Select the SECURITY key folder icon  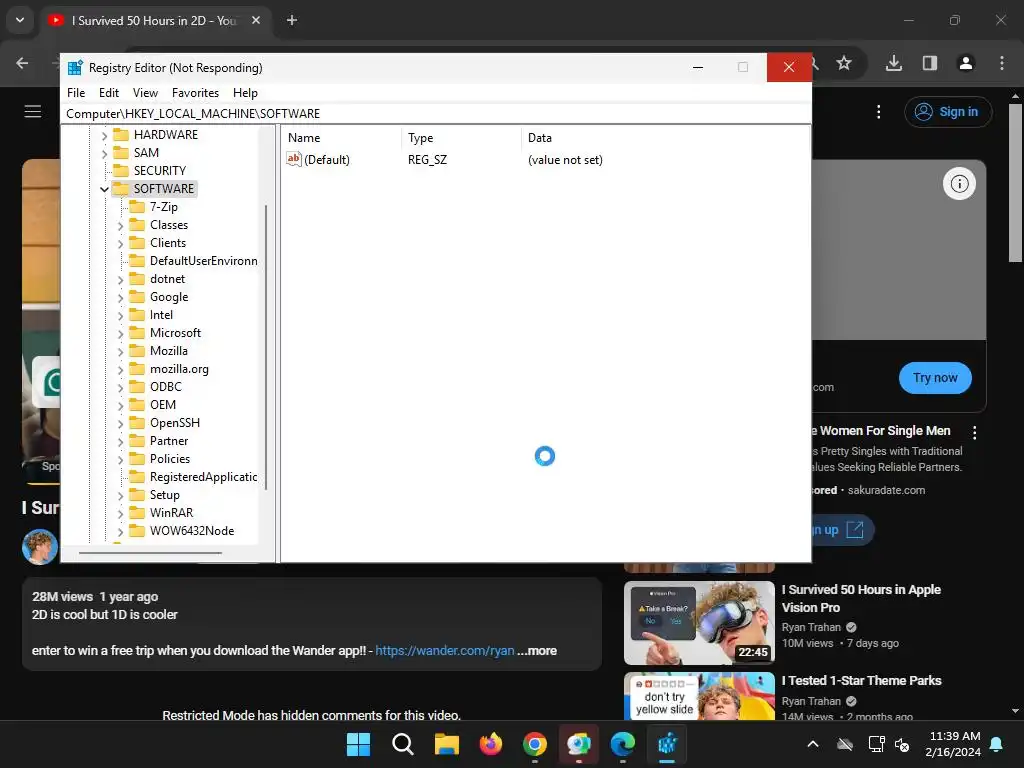[x=121, y=170]
